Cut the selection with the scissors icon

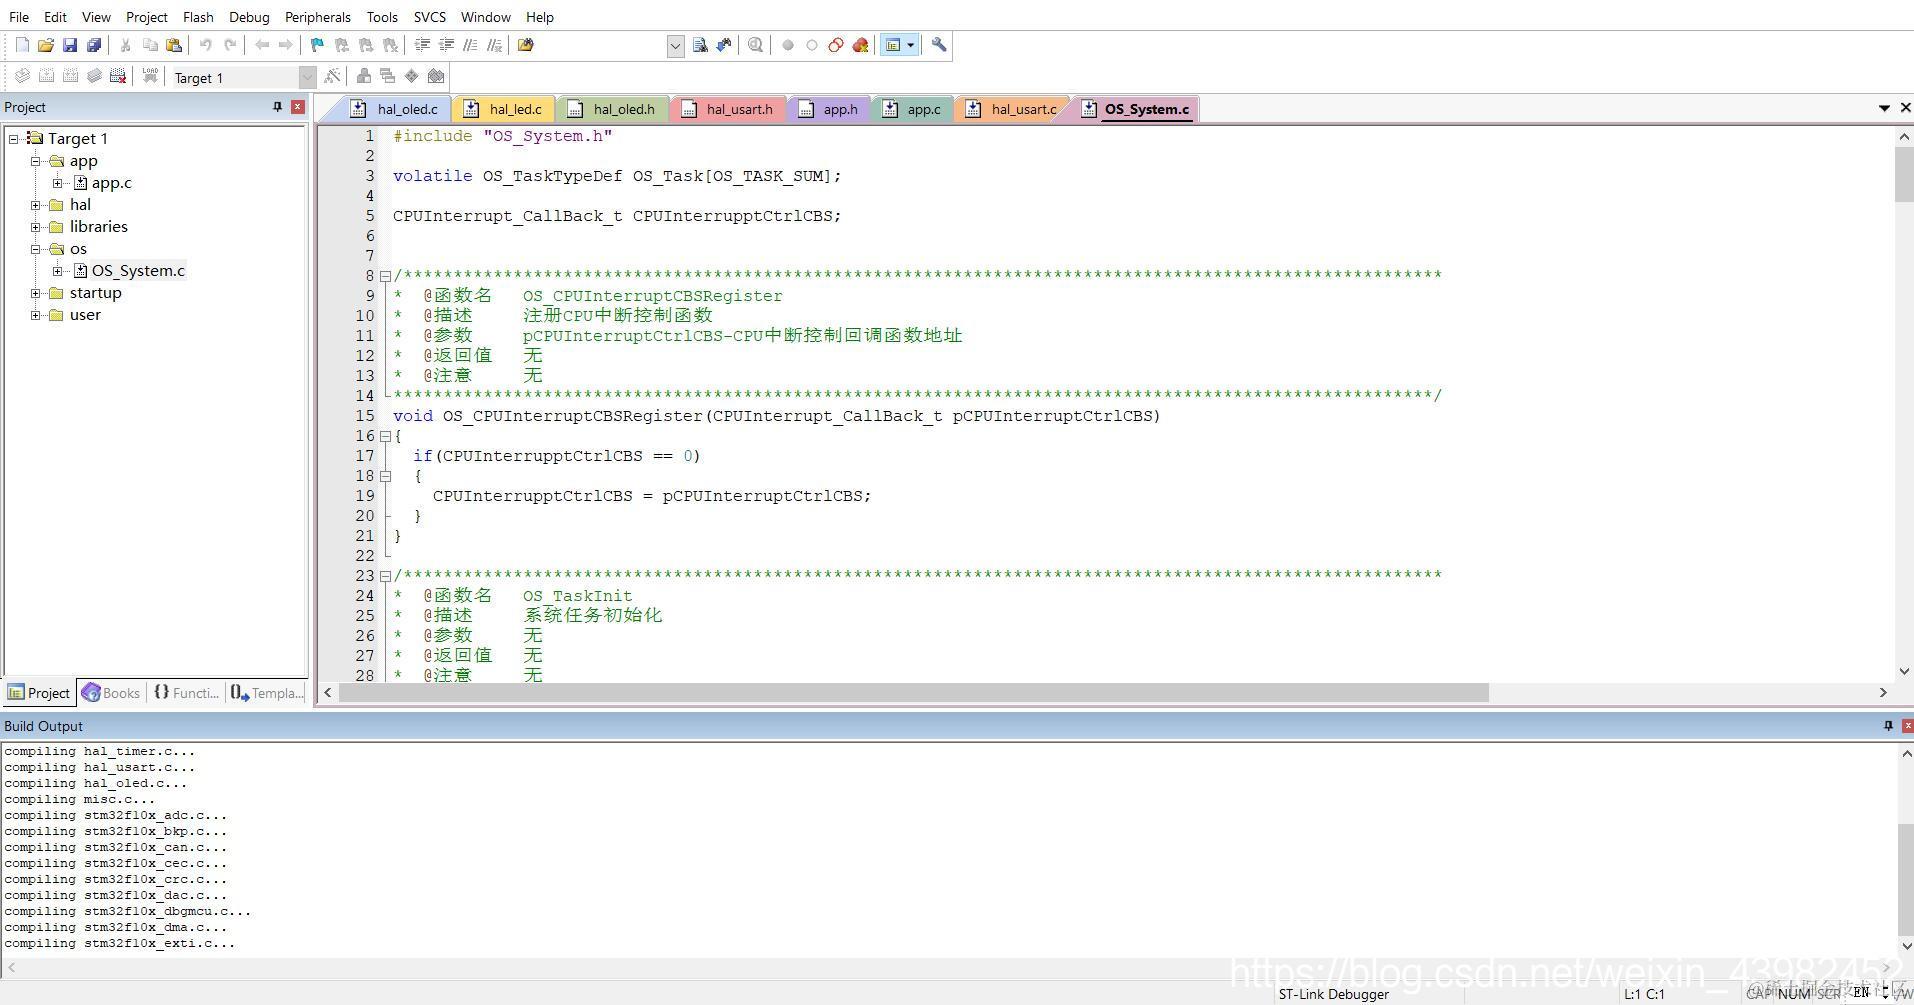coord(126,45)
